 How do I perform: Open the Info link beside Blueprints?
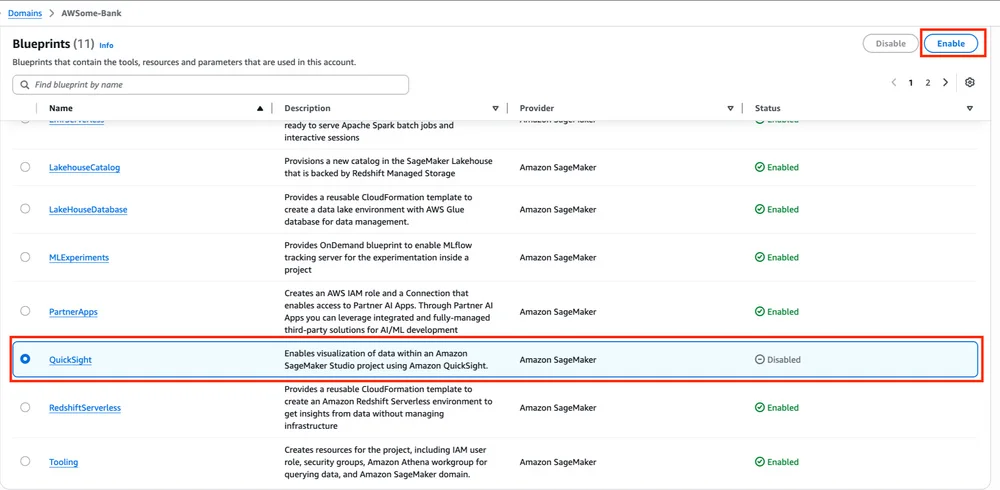pos(107,45)
